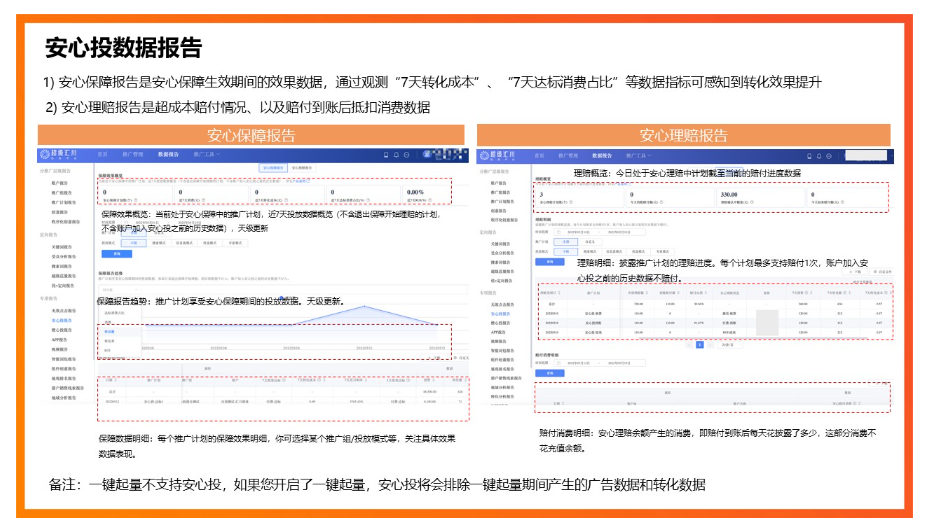Click the round help icon in the right screenshot header
Viewport: 940px width, 527px height.
pos(829,156)
